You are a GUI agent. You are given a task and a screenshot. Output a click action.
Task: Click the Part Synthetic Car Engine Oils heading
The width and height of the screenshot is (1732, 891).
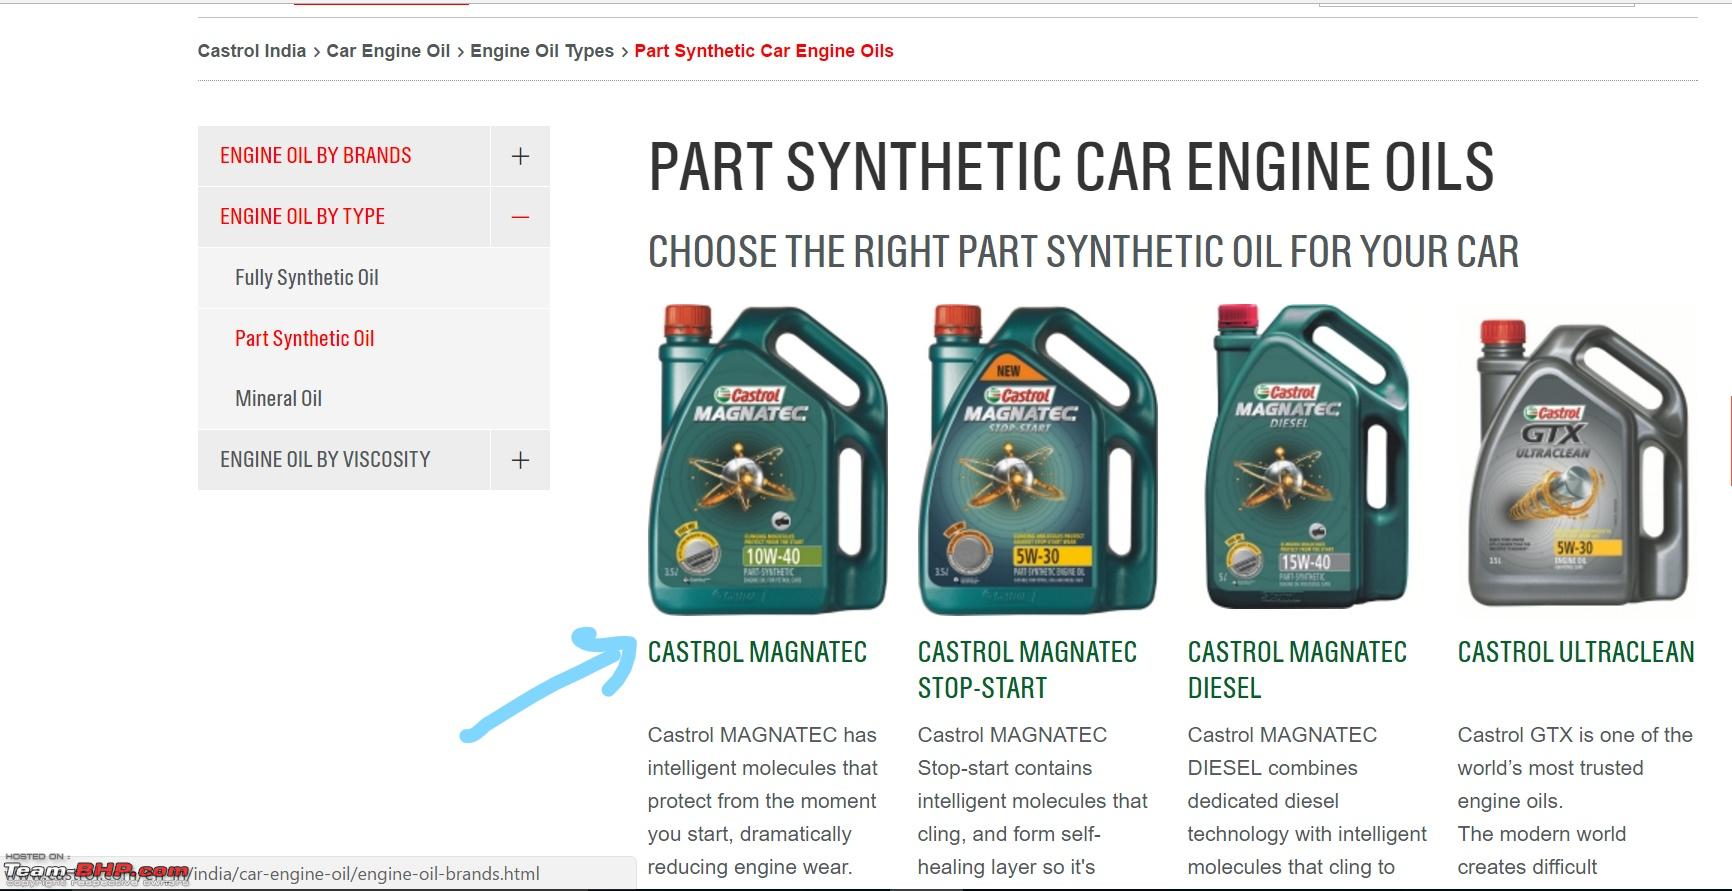point(1071,167)
